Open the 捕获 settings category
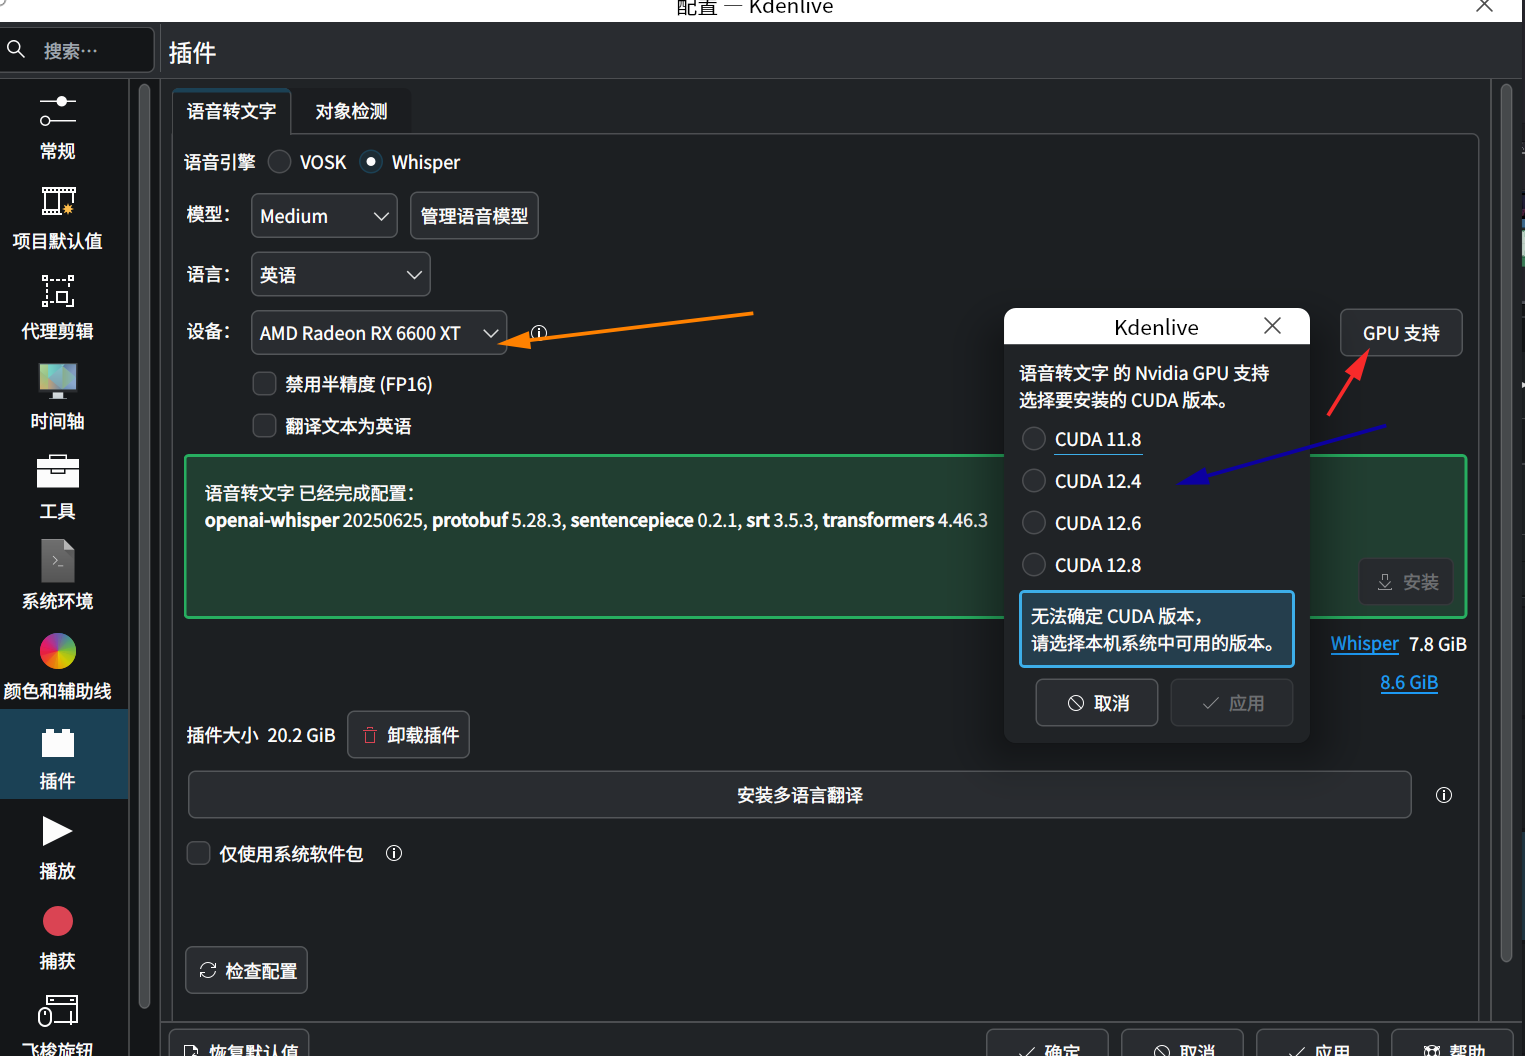The width and height of the screenshot is (1525, 1056). click(x=58, y=938)
